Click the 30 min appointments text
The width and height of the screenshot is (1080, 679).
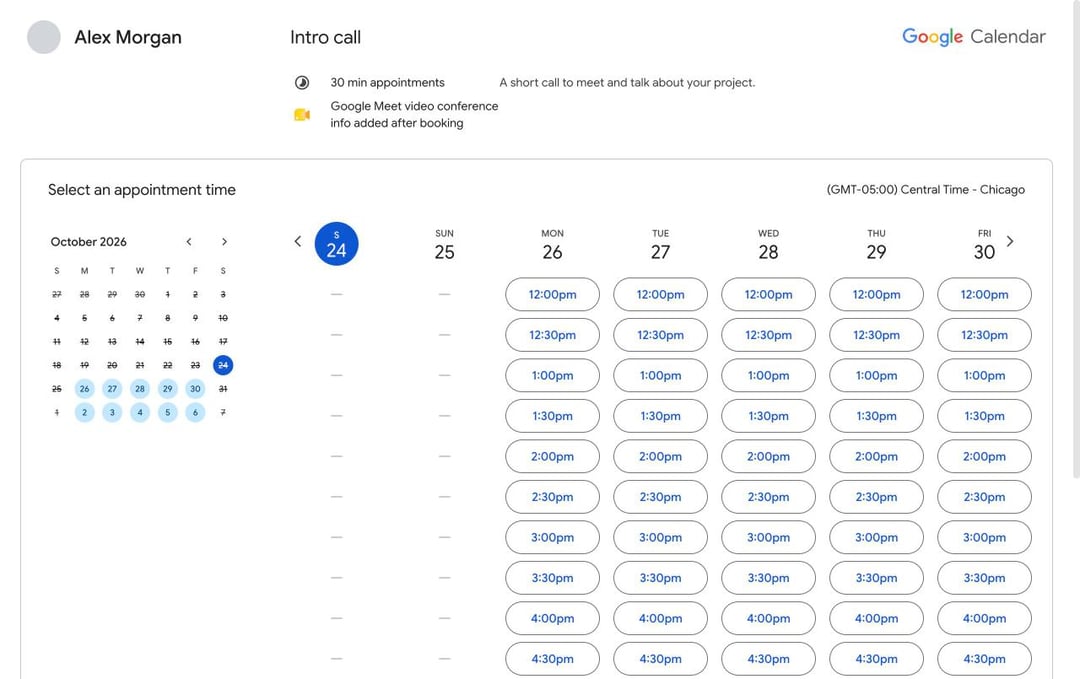[387, 83]
